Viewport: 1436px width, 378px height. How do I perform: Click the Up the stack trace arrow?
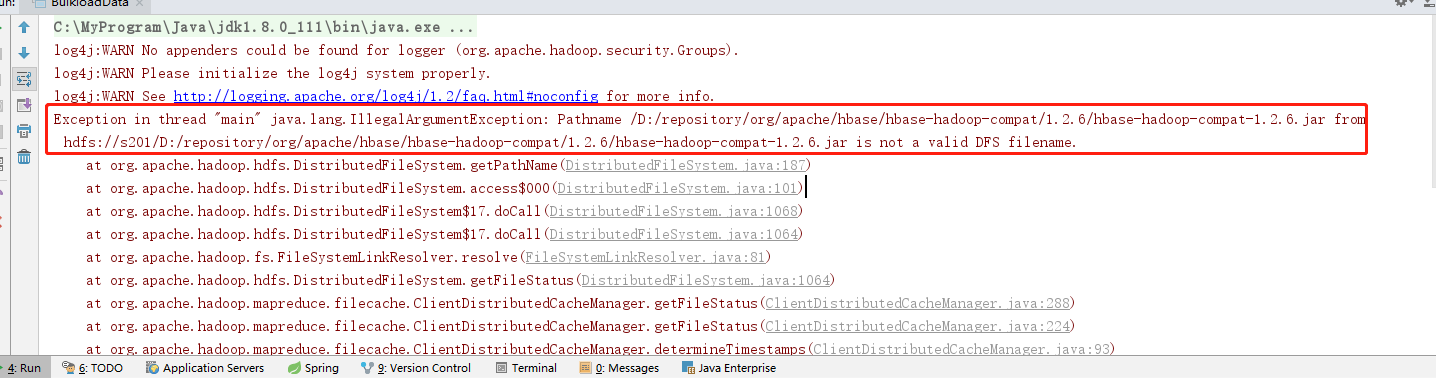[24, 28]
